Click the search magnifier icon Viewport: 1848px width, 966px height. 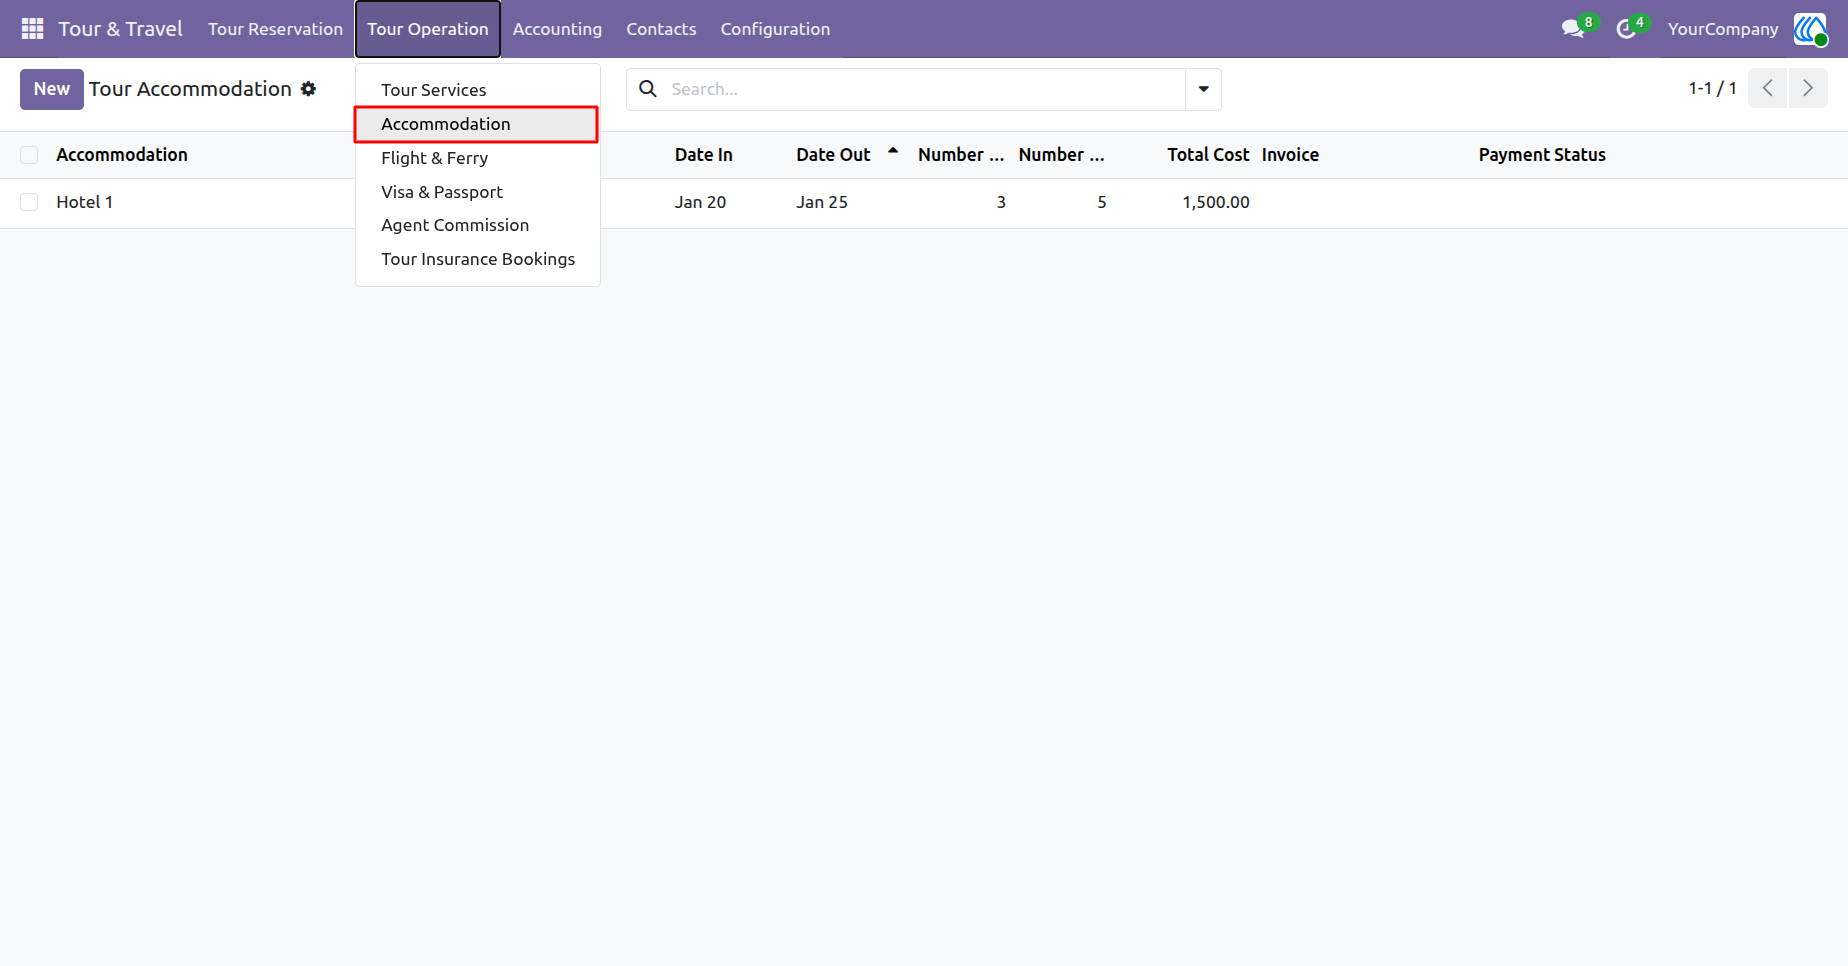[648, 89]
